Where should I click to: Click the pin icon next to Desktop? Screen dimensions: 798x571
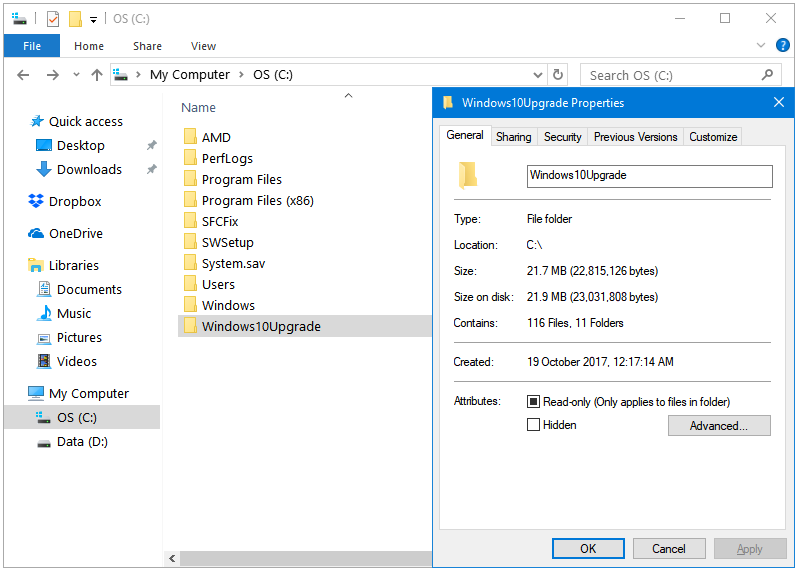click(152, 146)
